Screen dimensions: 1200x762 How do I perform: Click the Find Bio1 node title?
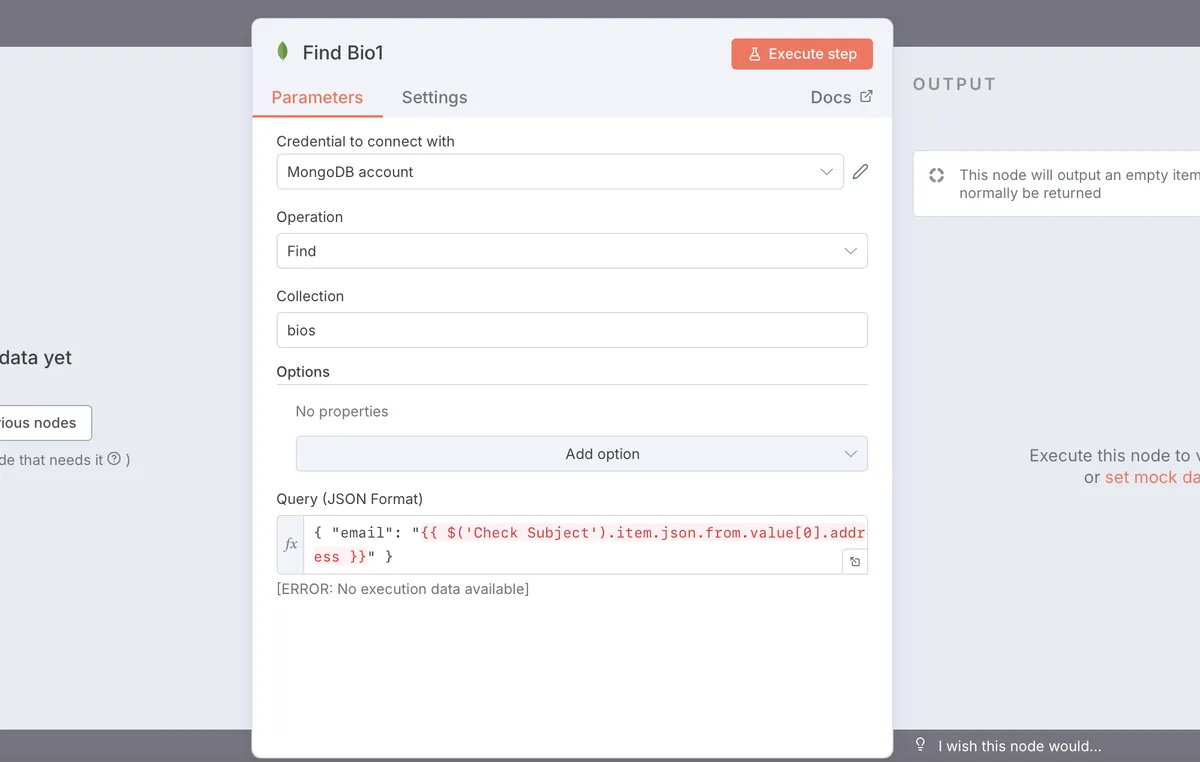344,52
